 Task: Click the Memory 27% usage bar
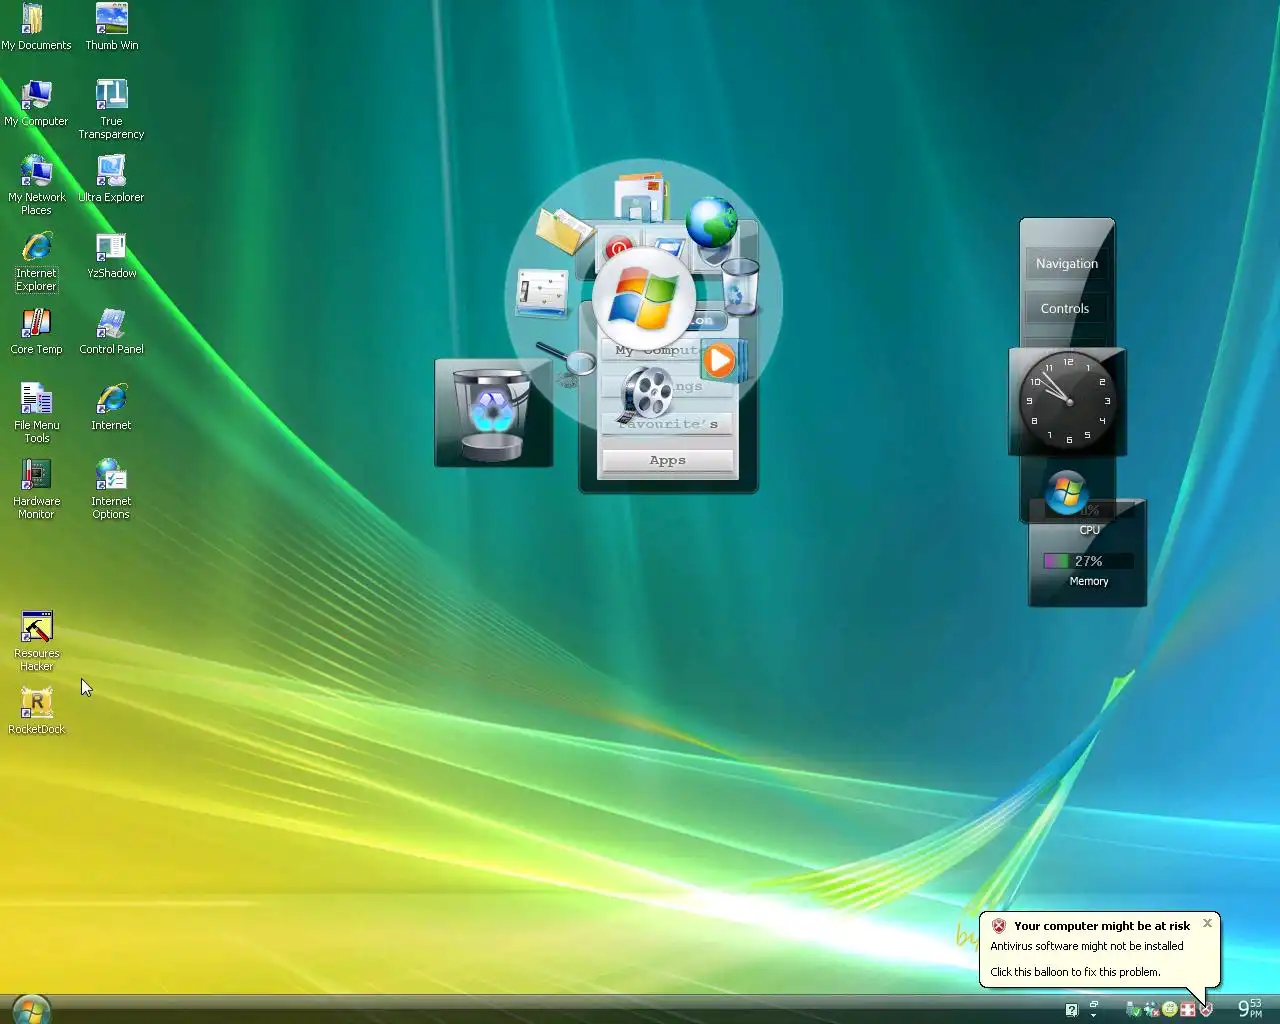click(1088, 561)
